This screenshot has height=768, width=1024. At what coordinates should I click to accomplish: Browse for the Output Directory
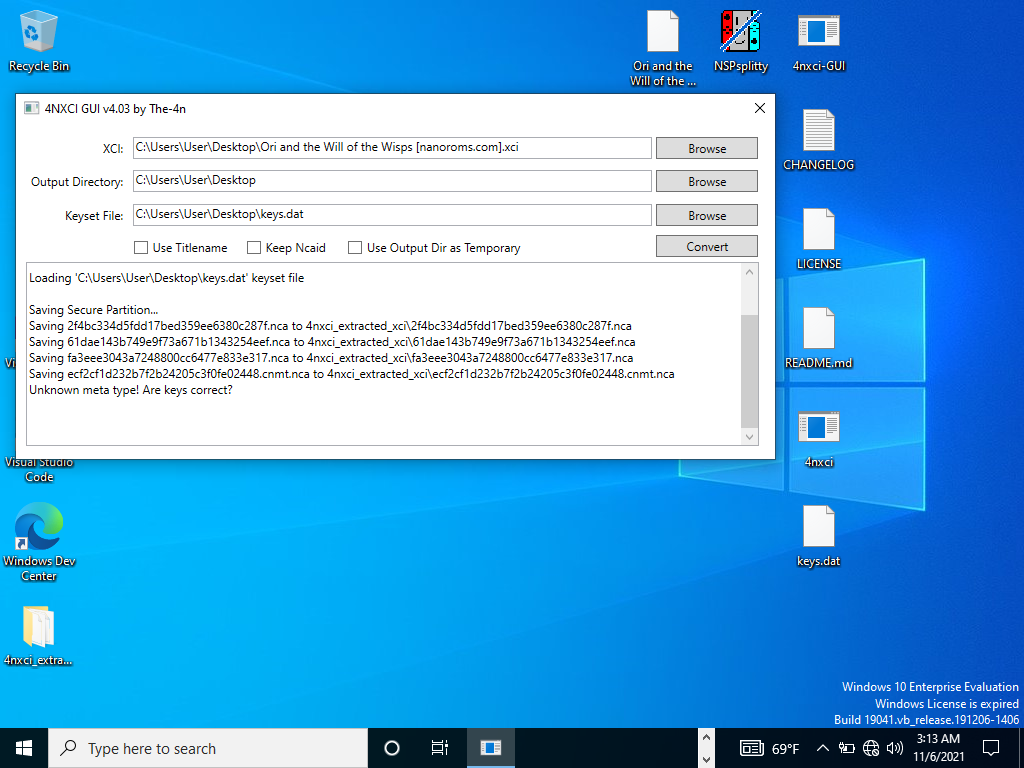click(707, 182)
